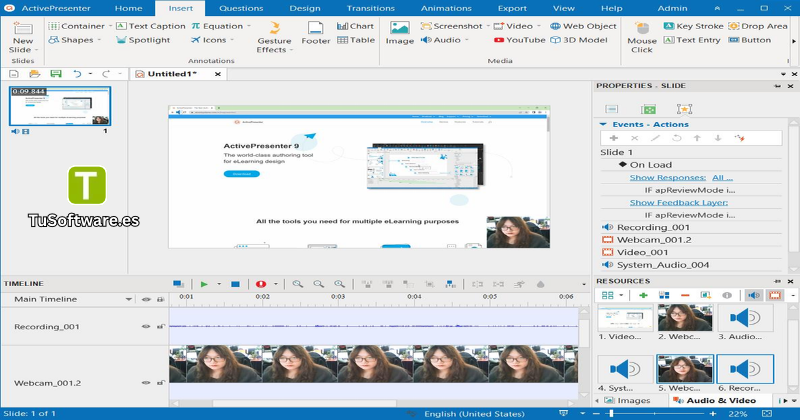
Task: Click the Show Feedback Layer link
Action: 679,203
